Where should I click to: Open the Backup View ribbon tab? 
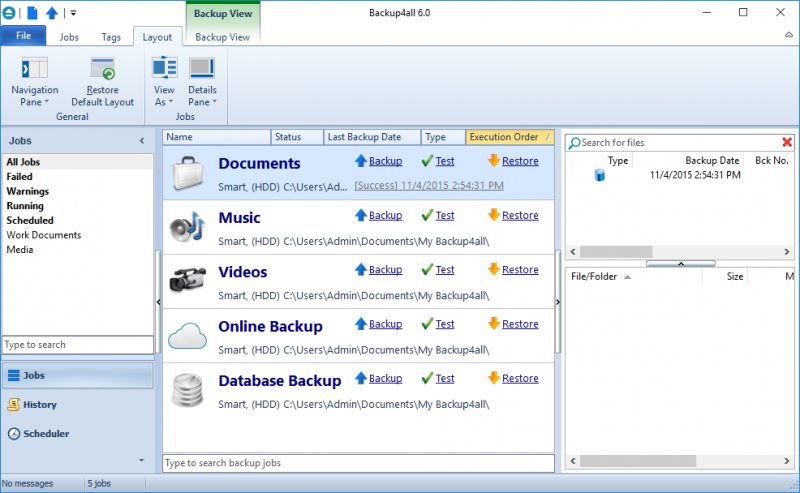tap(222, 37)
